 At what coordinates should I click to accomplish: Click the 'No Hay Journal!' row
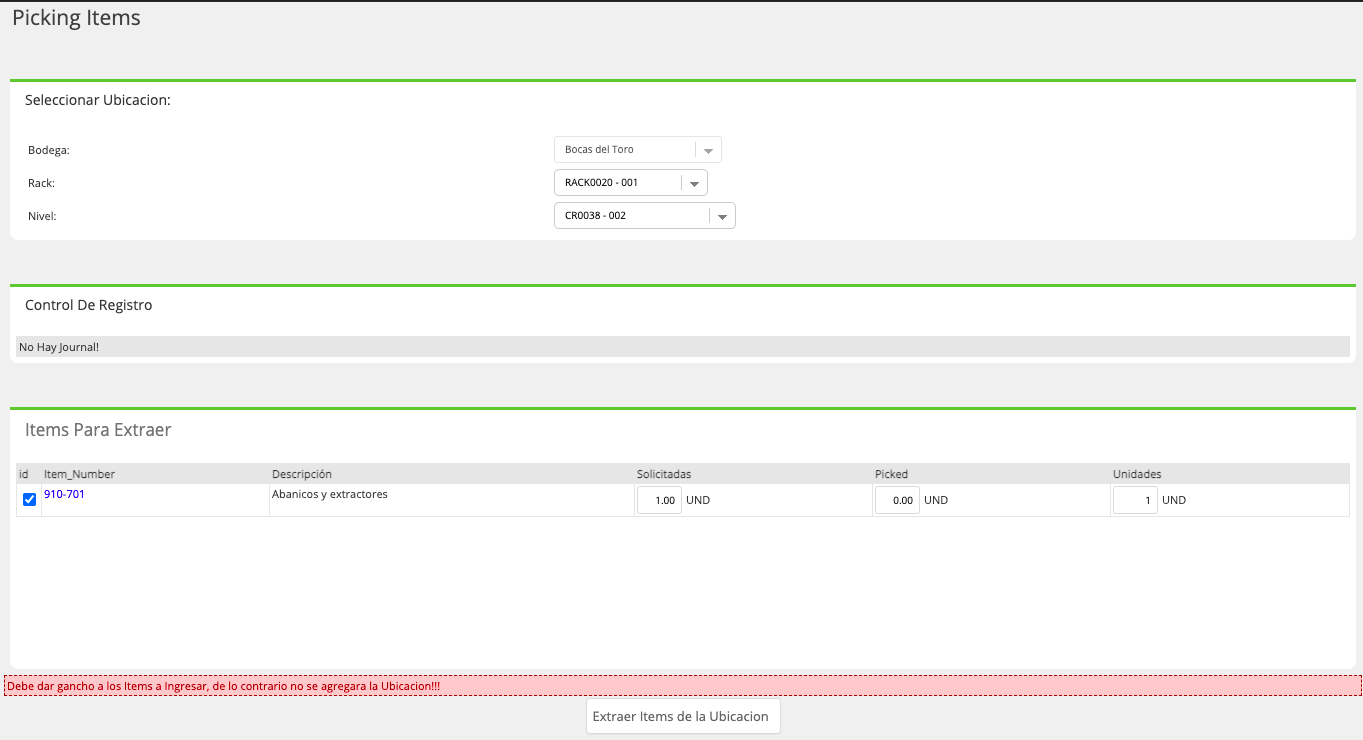click(683, 347)
